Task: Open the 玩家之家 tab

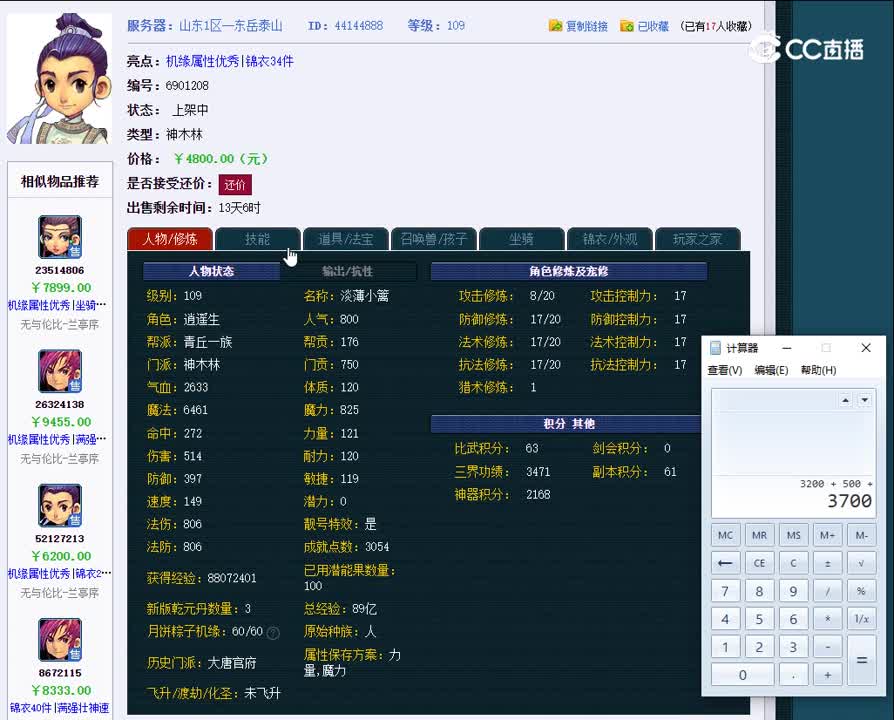Action: (697, 239)
